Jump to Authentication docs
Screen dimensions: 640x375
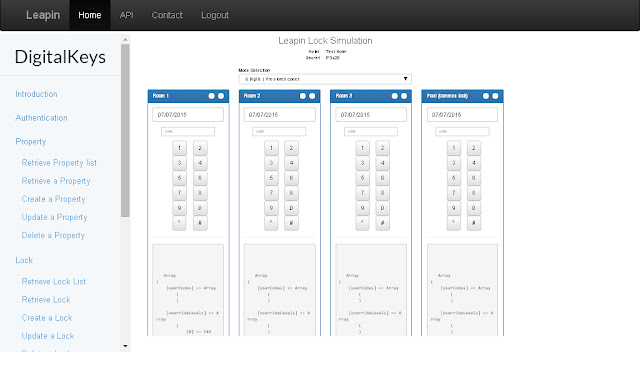[41, 118]
